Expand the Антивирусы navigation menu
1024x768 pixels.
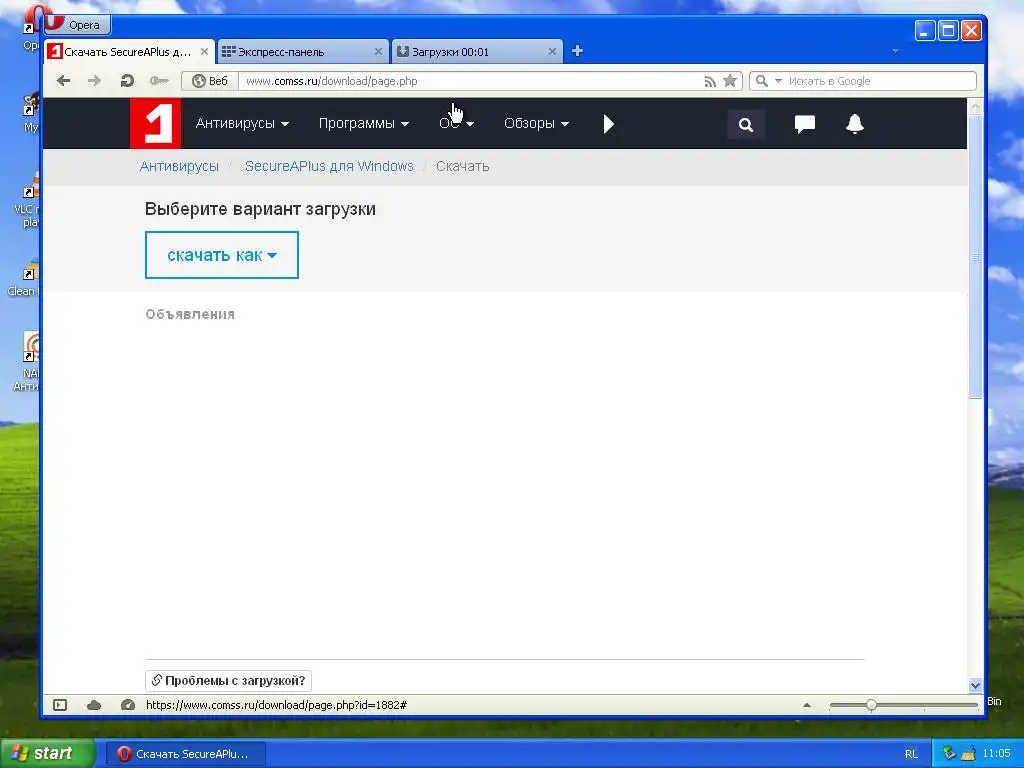coord(242,123)
